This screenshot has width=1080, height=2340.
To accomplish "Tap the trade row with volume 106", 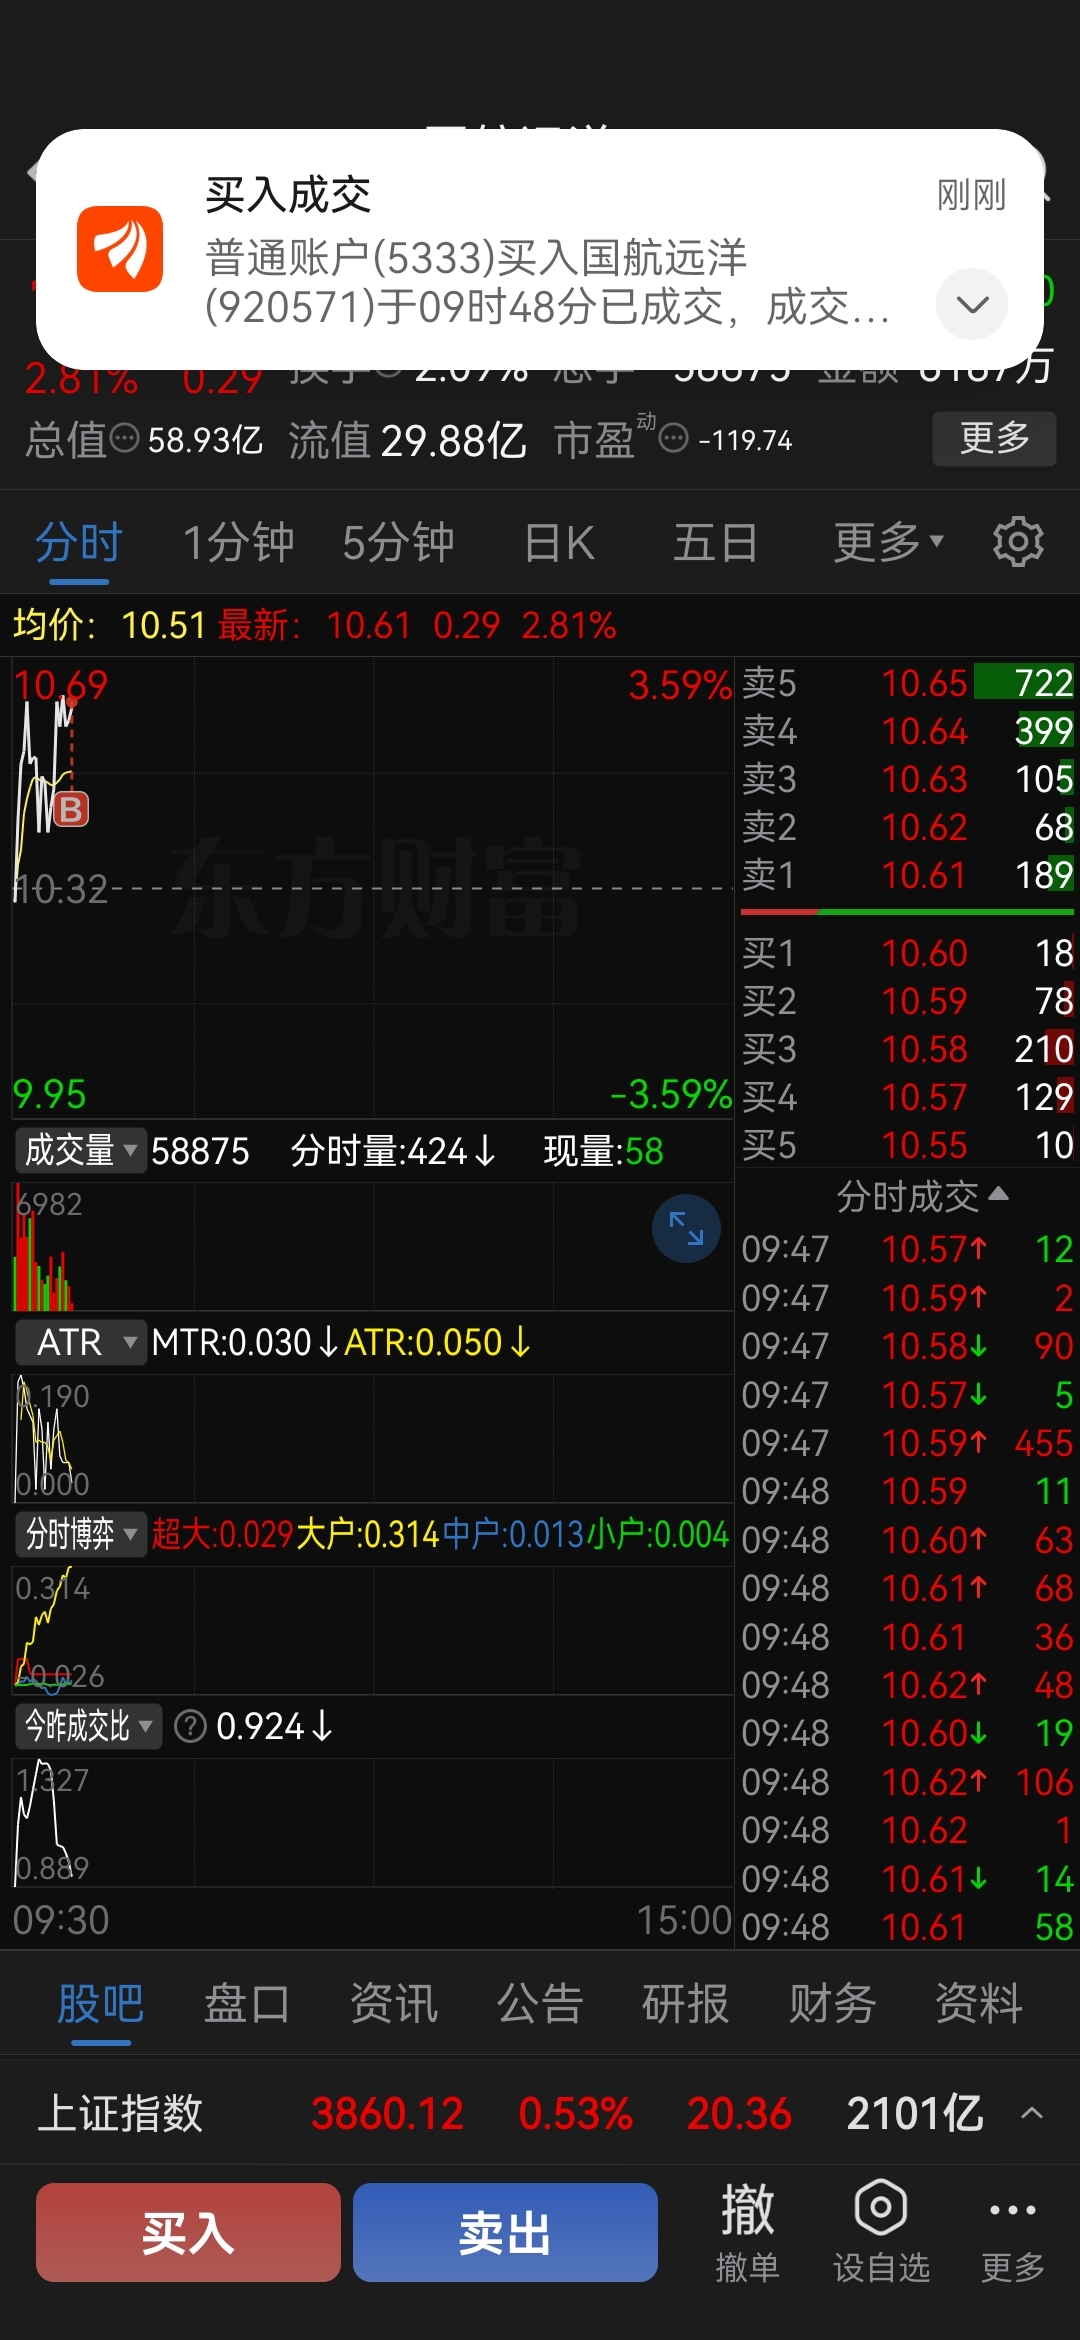I will pos(908,1782).
